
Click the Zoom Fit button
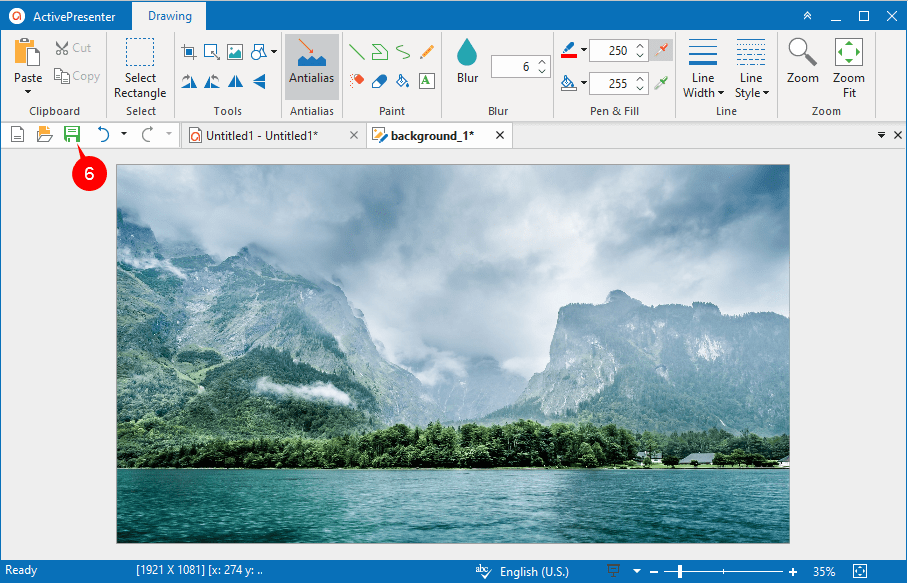tap(849, 68)
